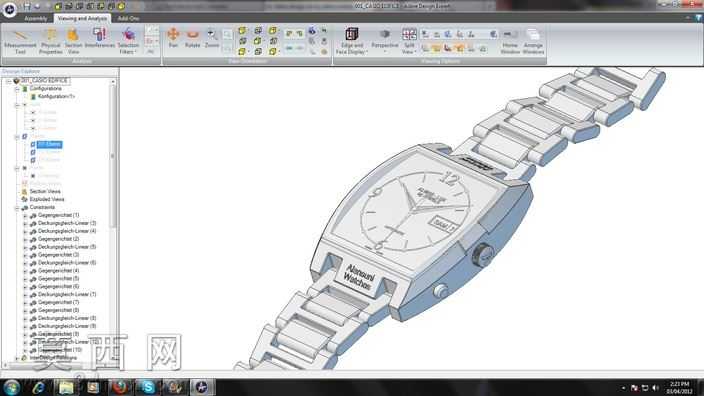Select Deckungsgleich-Linear (5) constraint
704x396 pixels.
coord(67,247)
